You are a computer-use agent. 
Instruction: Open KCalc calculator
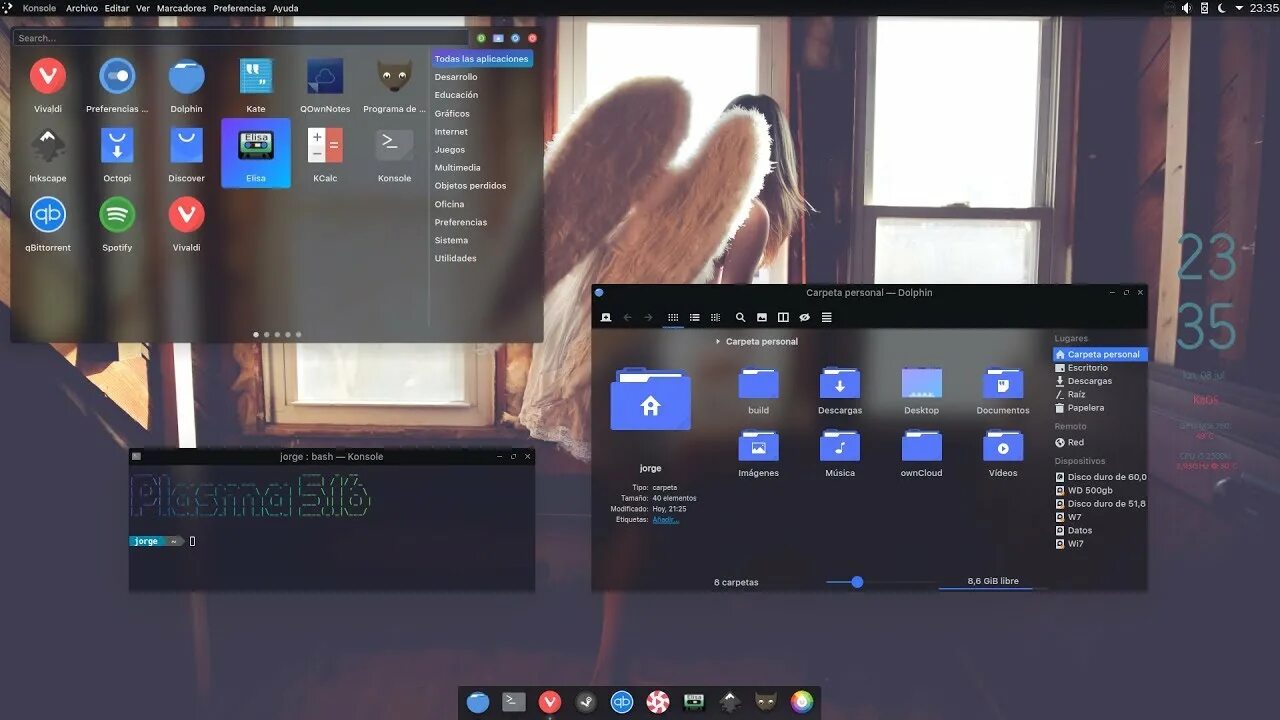tap(325, 154)
